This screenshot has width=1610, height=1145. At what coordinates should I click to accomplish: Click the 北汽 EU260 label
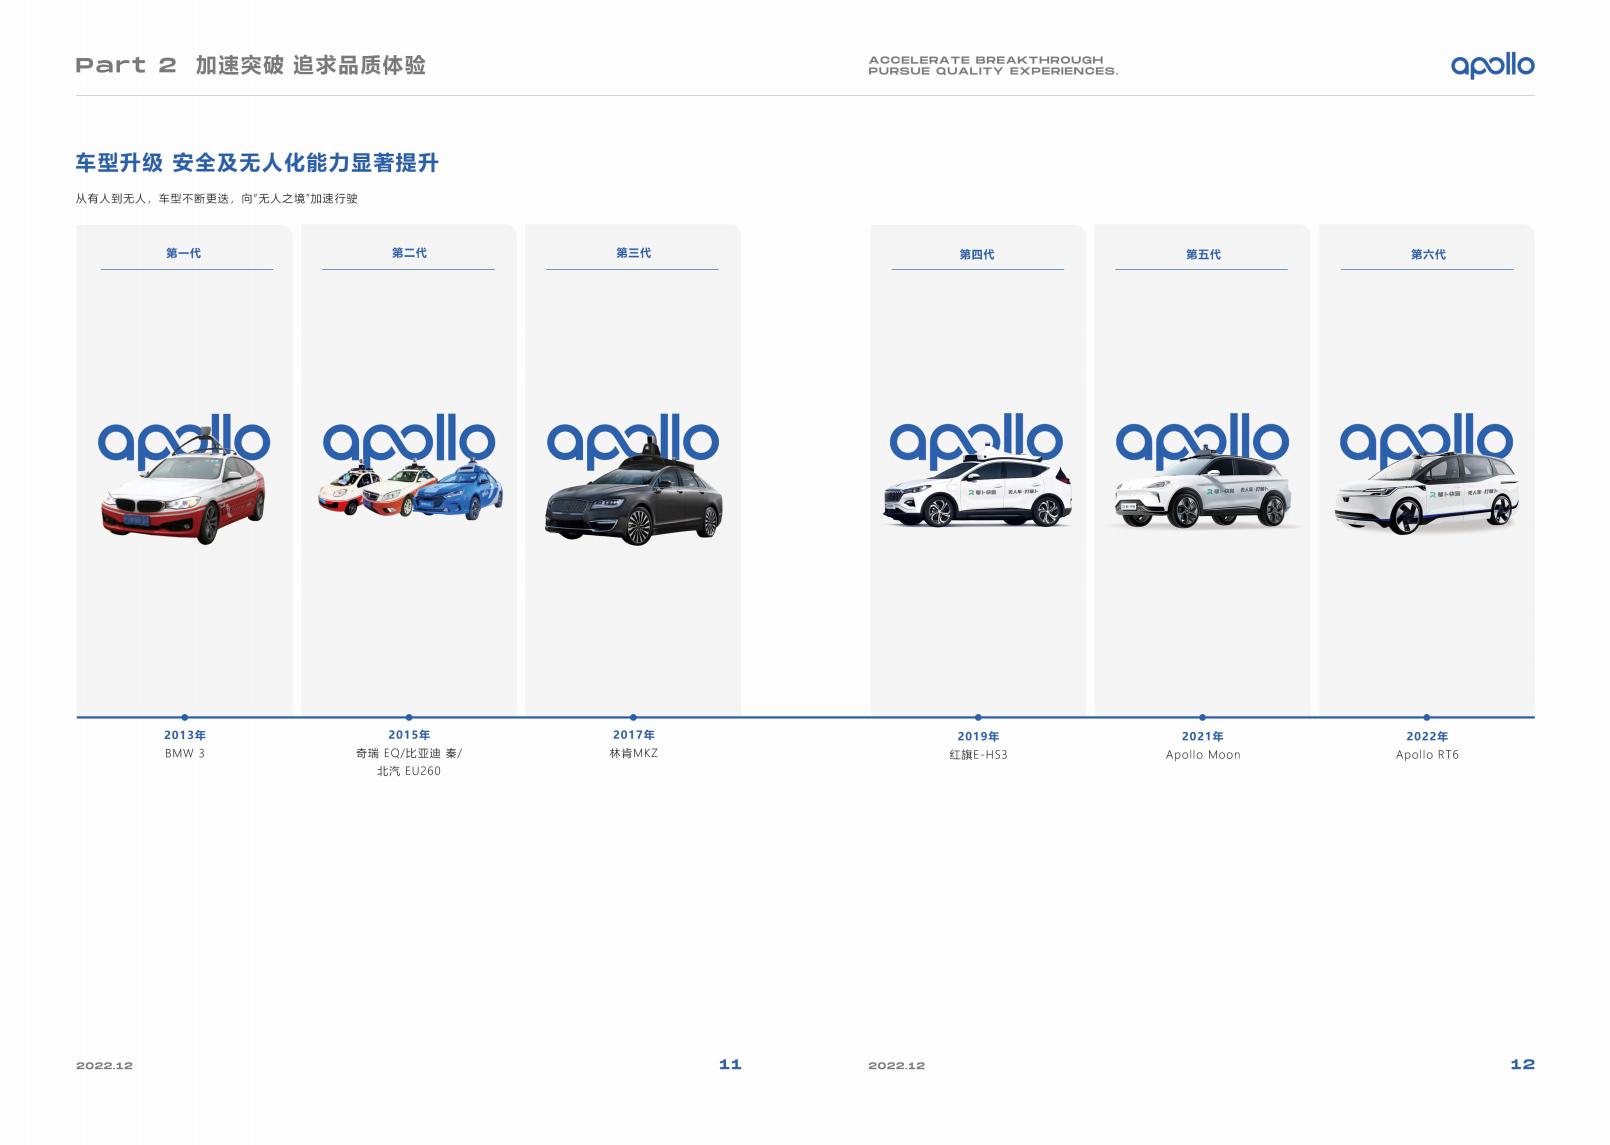click(x=409, y=771)
